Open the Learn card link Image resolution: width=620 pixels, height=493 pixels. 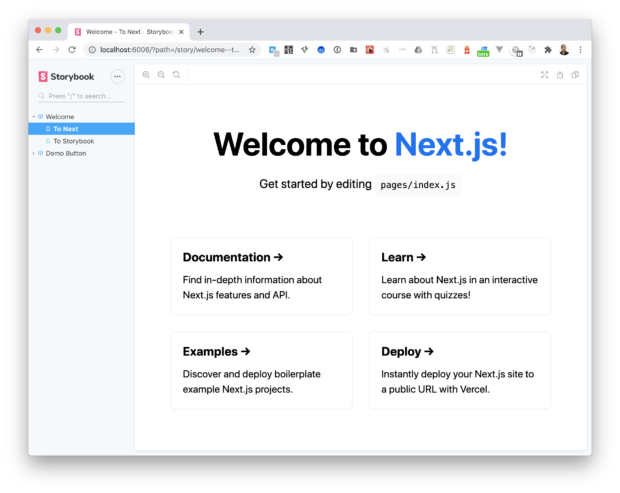coord(459,276)
